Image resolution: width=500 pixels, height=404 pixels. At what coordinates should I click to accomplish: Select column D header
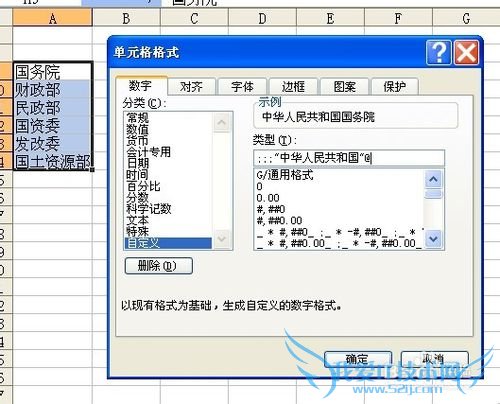(262, 18)
